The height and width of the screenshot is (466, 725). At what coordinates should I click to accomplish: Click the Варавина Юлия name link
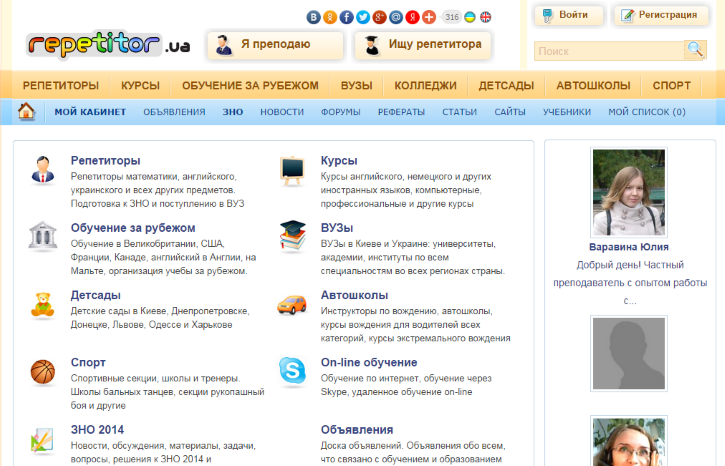coord(629,247)
